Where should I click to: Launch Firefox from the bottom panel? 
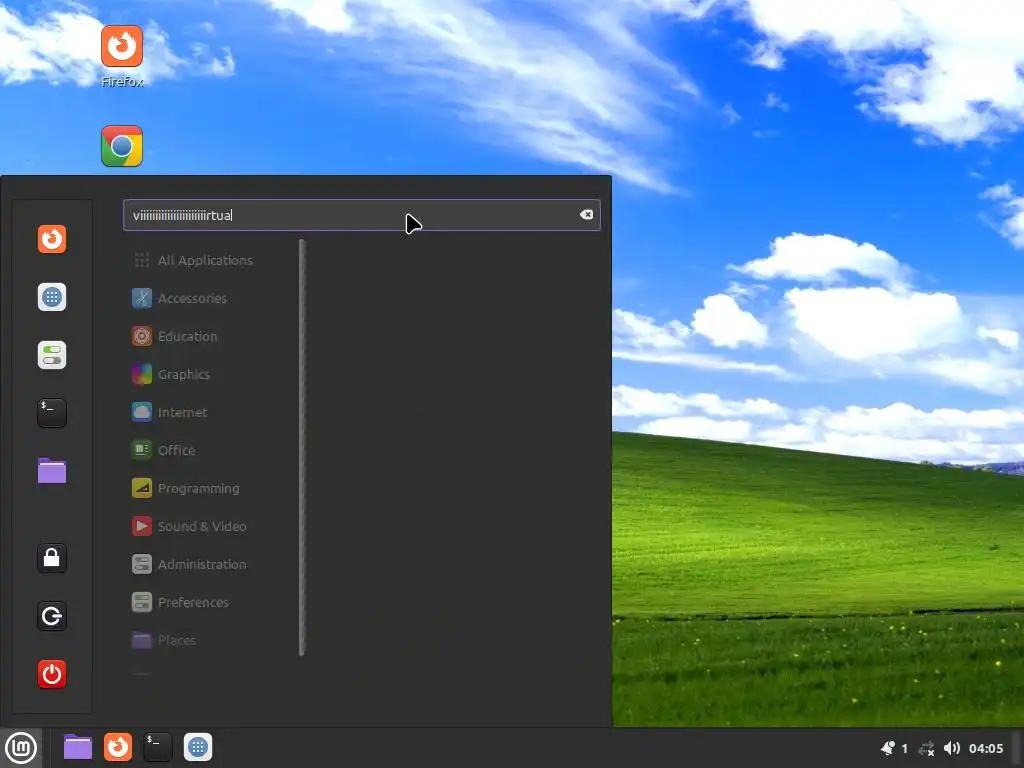click(x=118, y=747)
